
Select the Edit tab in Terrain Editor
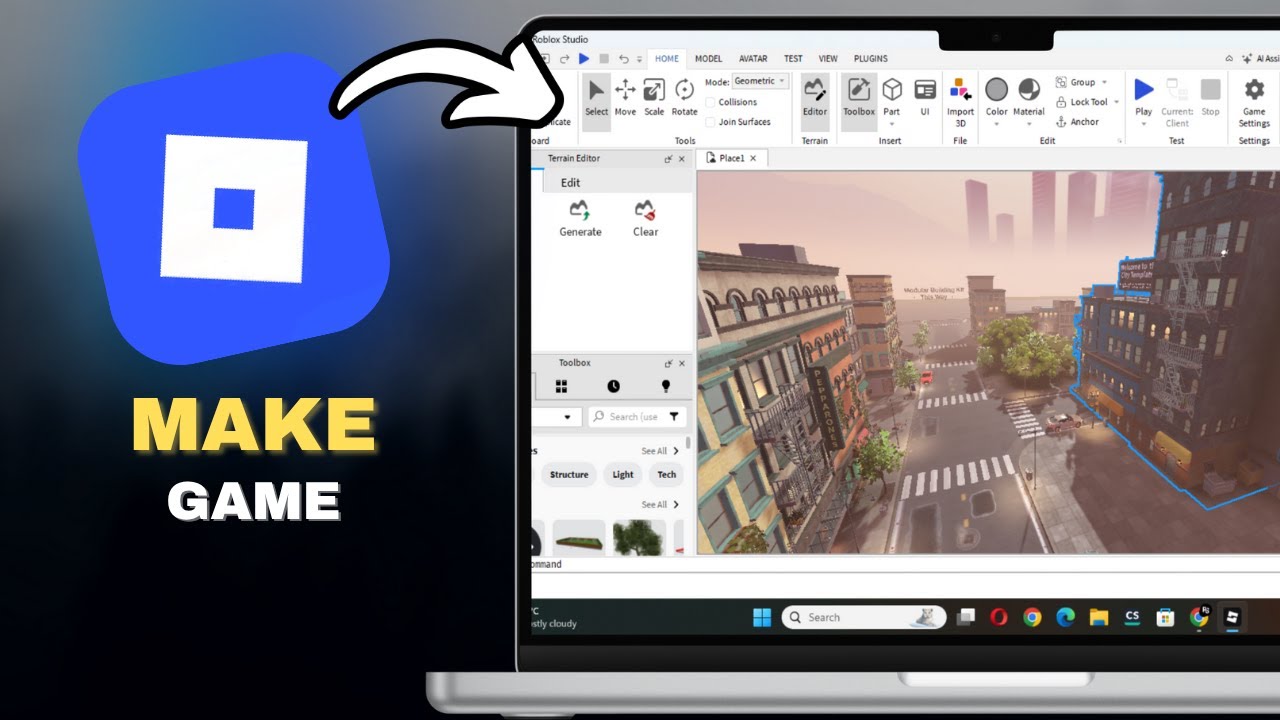click(x=570, y=182)
